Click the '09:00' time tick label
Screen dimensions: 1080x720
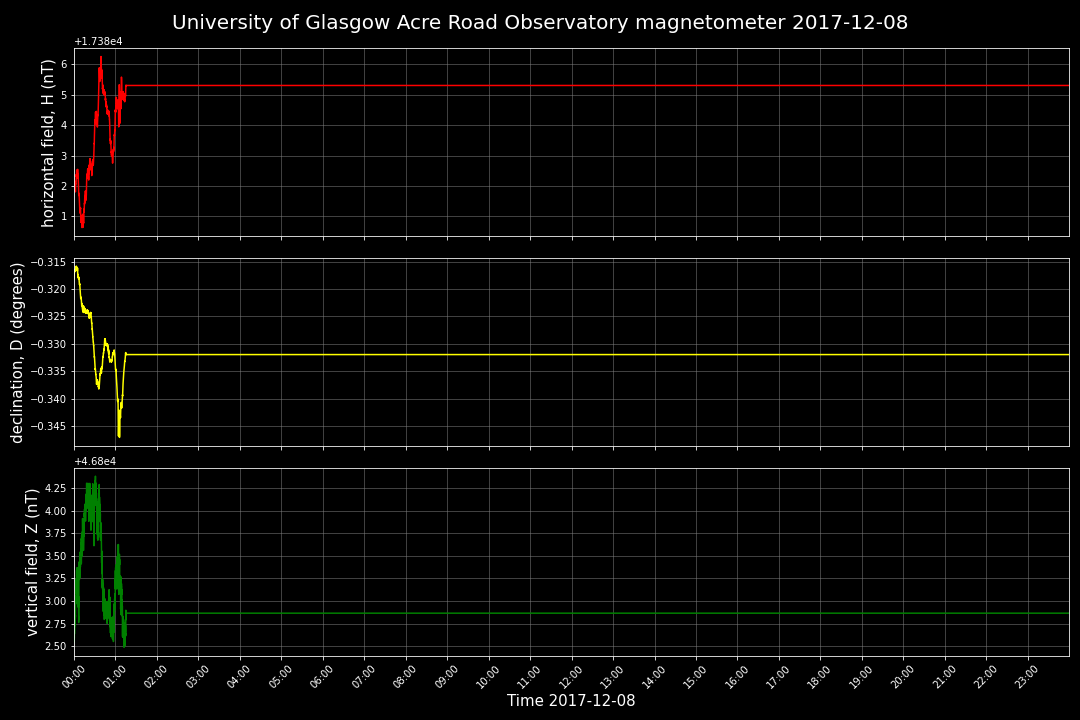pos(446,678)
